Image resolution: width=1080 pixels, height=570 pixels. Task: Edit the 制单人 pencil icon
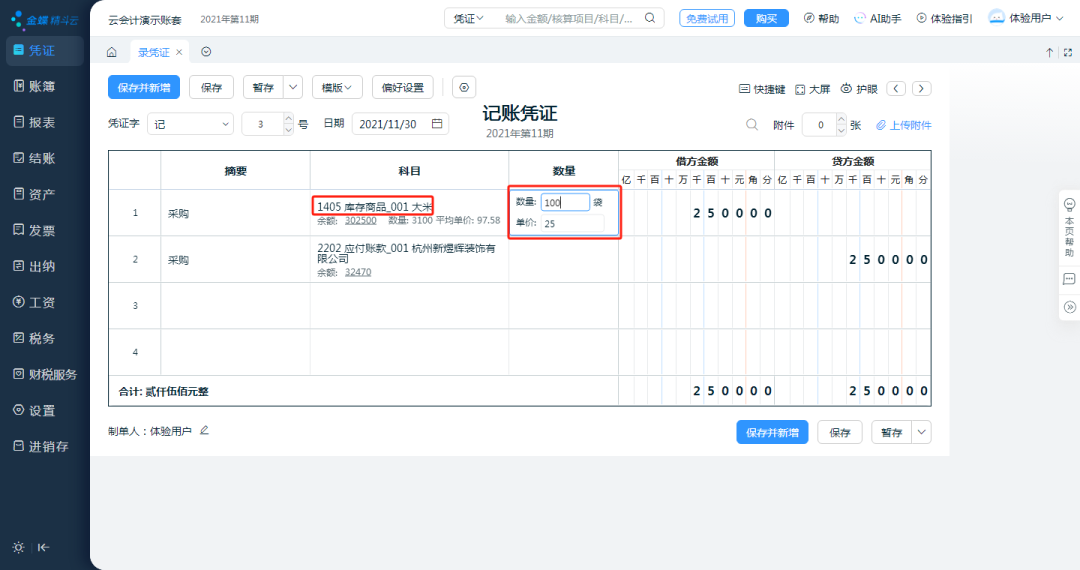tap(204, 431)
